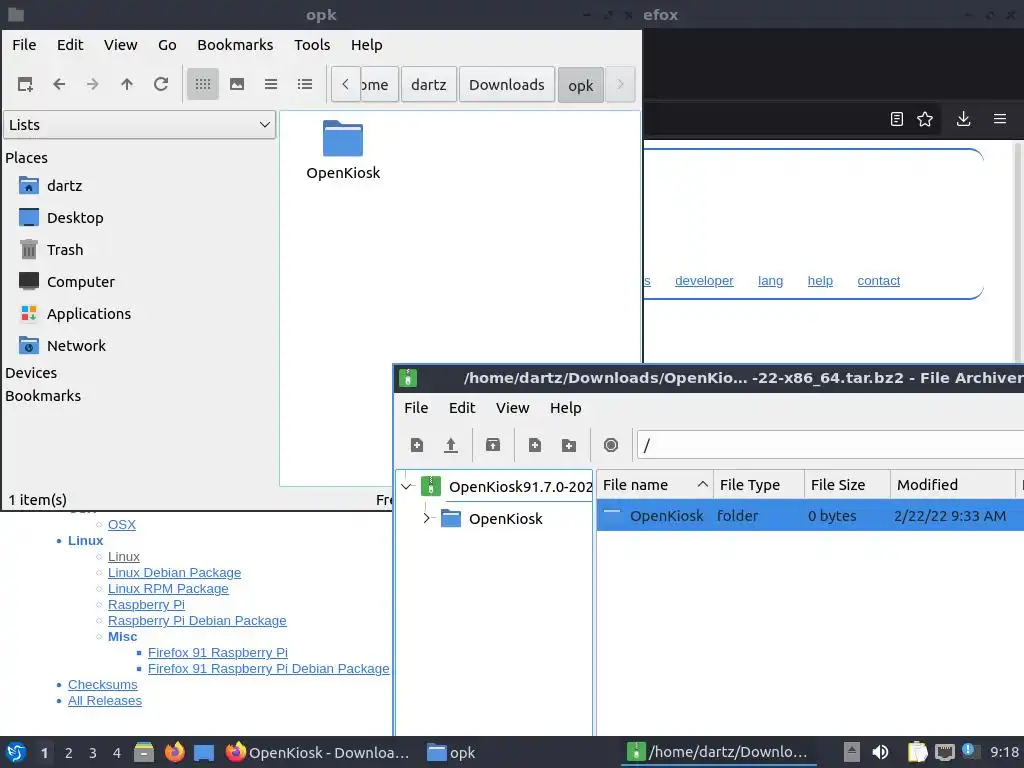Open the Firefox hamburger menu

[1000, 119]
